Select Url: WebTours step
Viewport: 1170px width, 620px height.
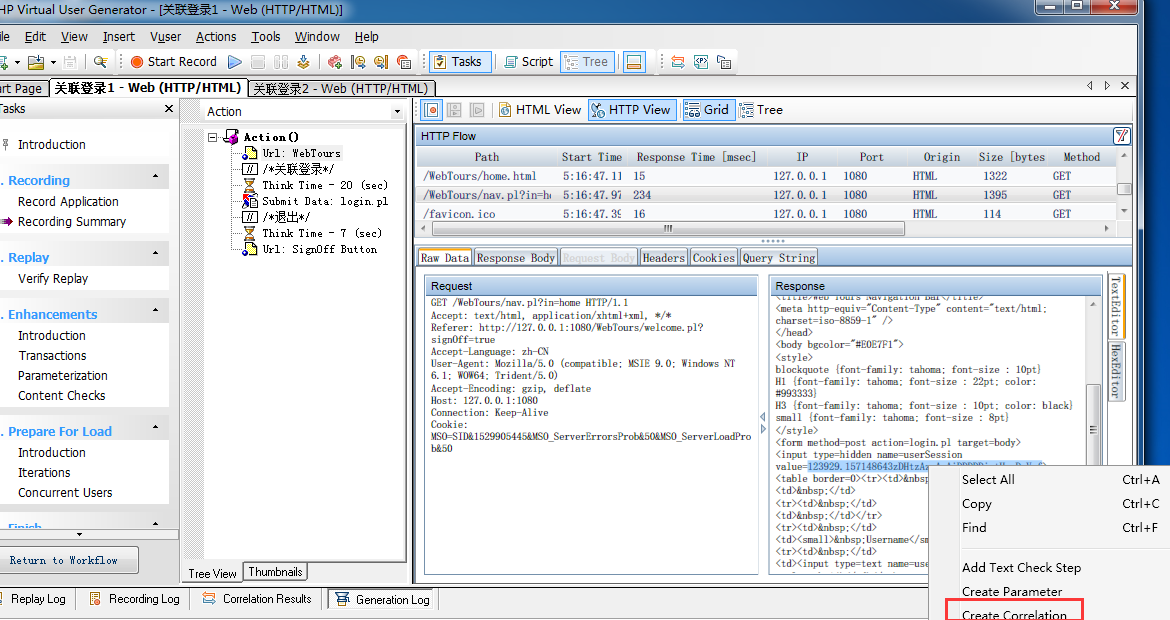tap(301, 153)
